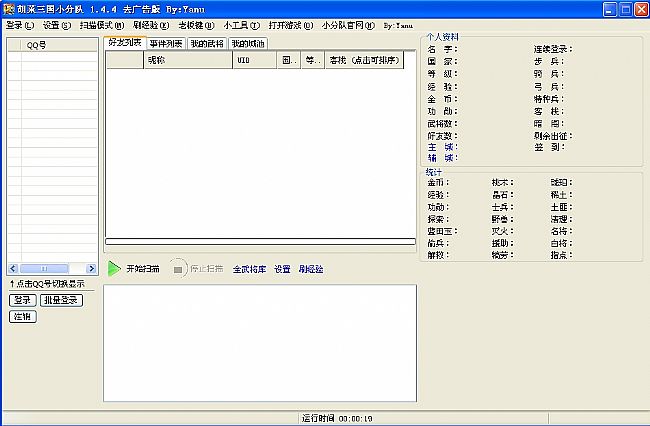Sort by 客栈 (点击可排序) column header
650x426 pixels.
point(364,60)
